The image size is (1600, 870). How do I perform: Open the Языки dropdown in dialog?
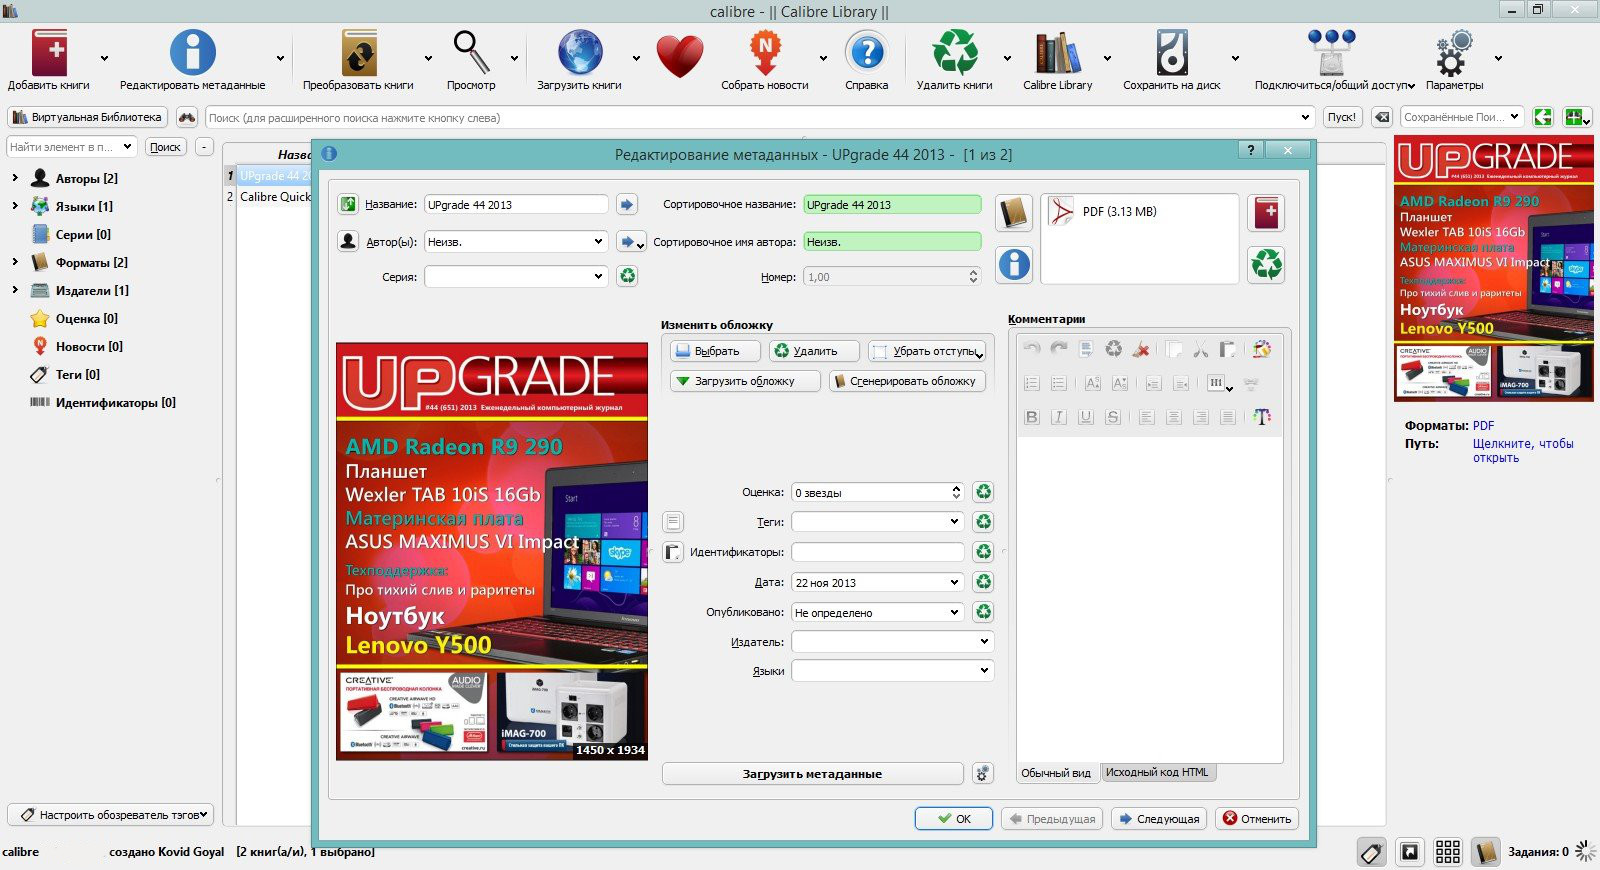pos(984,671)
